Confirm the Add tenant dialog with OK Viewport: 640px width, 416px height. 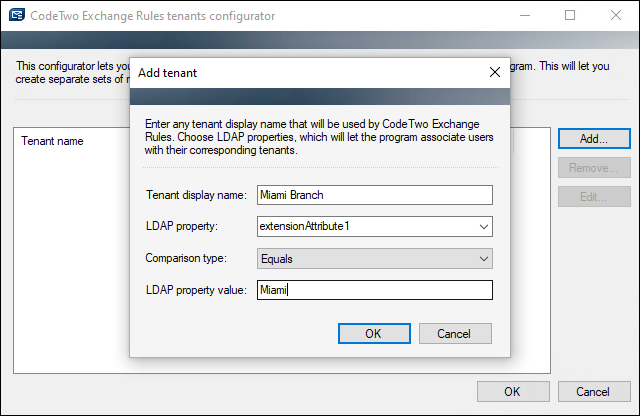[374, 334]
